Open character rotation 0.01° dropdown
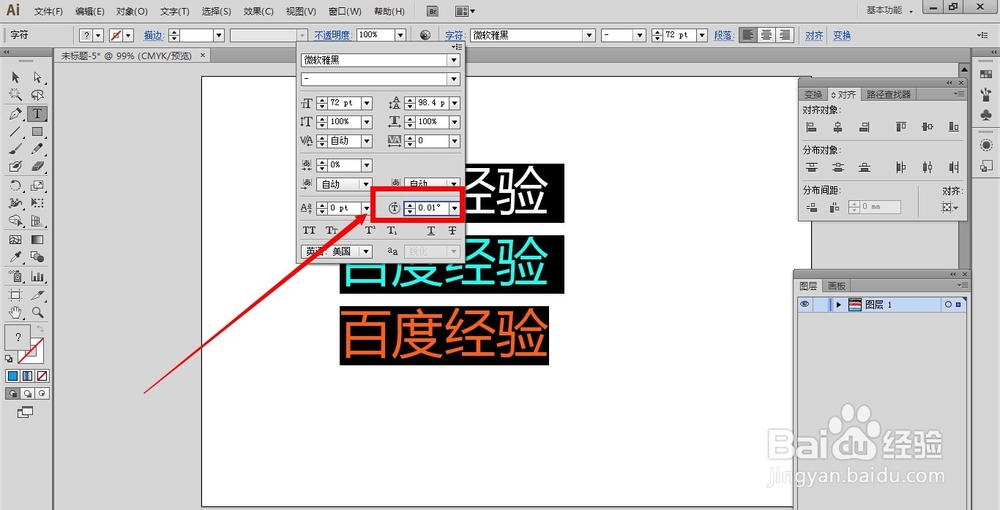 (454, 208)
